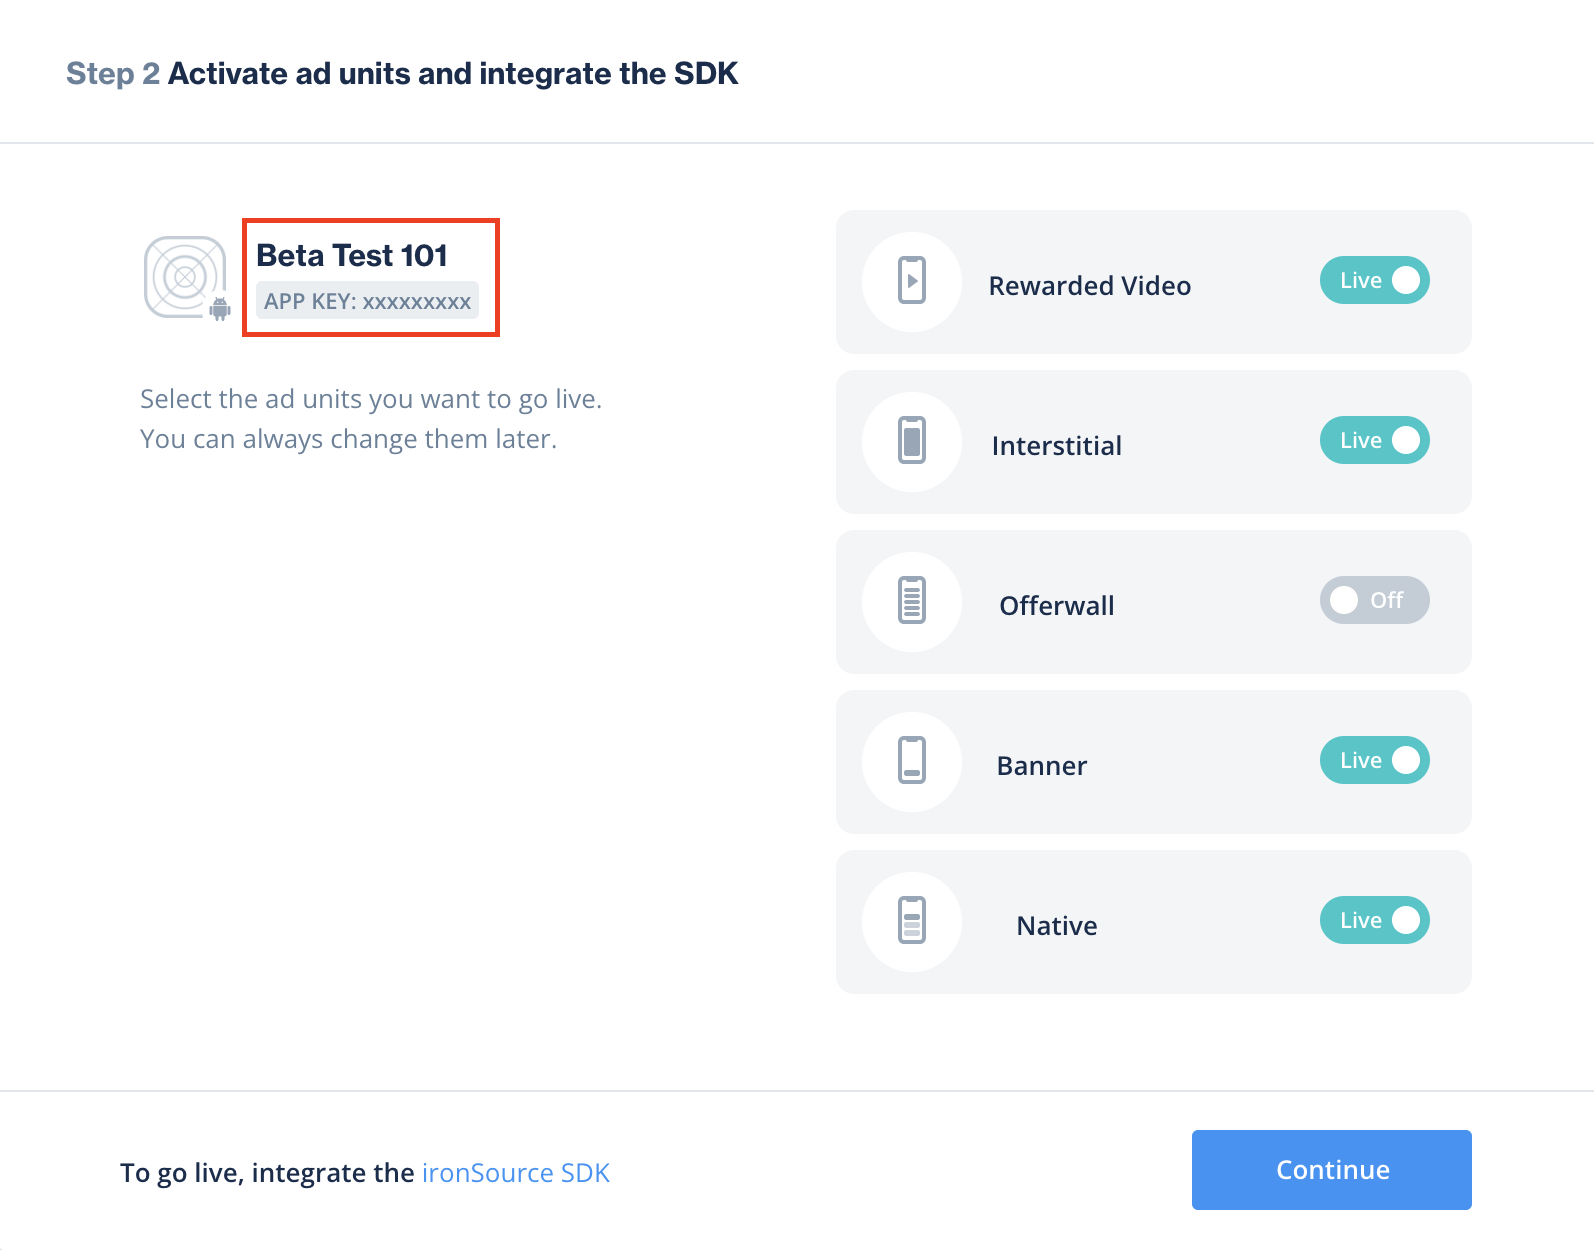Click the Interstitial ad unit icon
Image resolution: width=1594 pixels, height=1250 pixels.
pyautogui.click(x=911, y=441)
